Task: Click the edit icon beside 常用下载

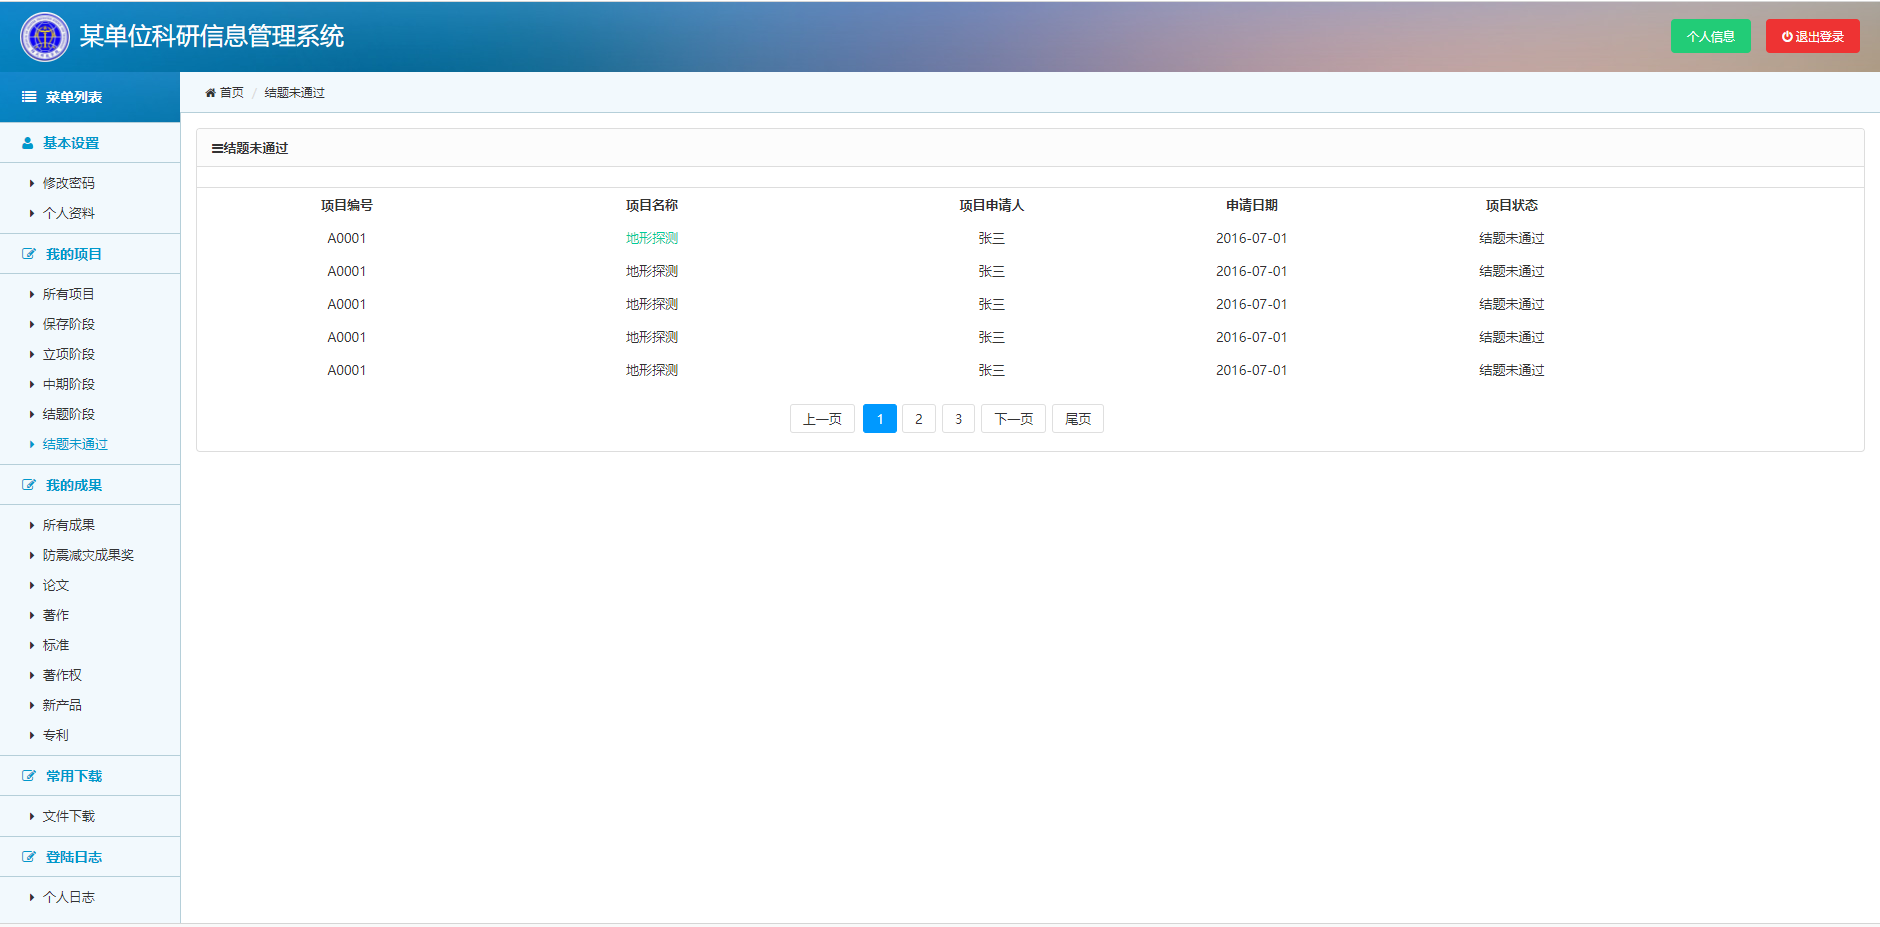Action: (x=29, y=776)
